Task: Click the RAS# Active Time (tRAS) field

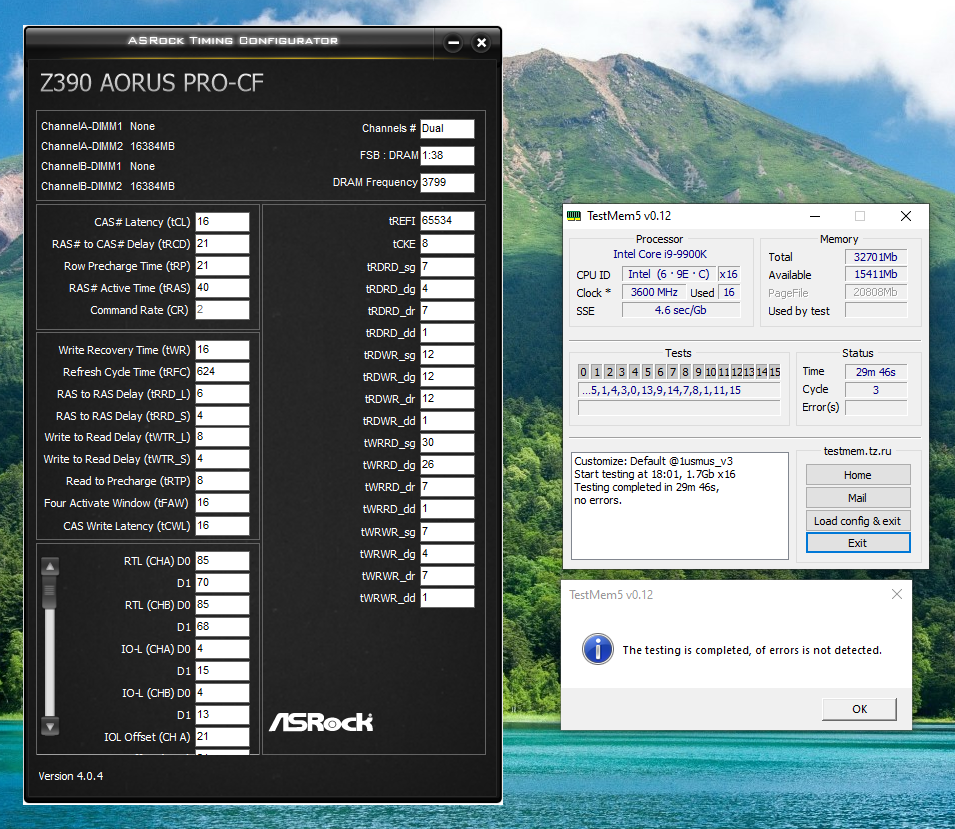Action: pyautogui.click(x=222, y=288)
